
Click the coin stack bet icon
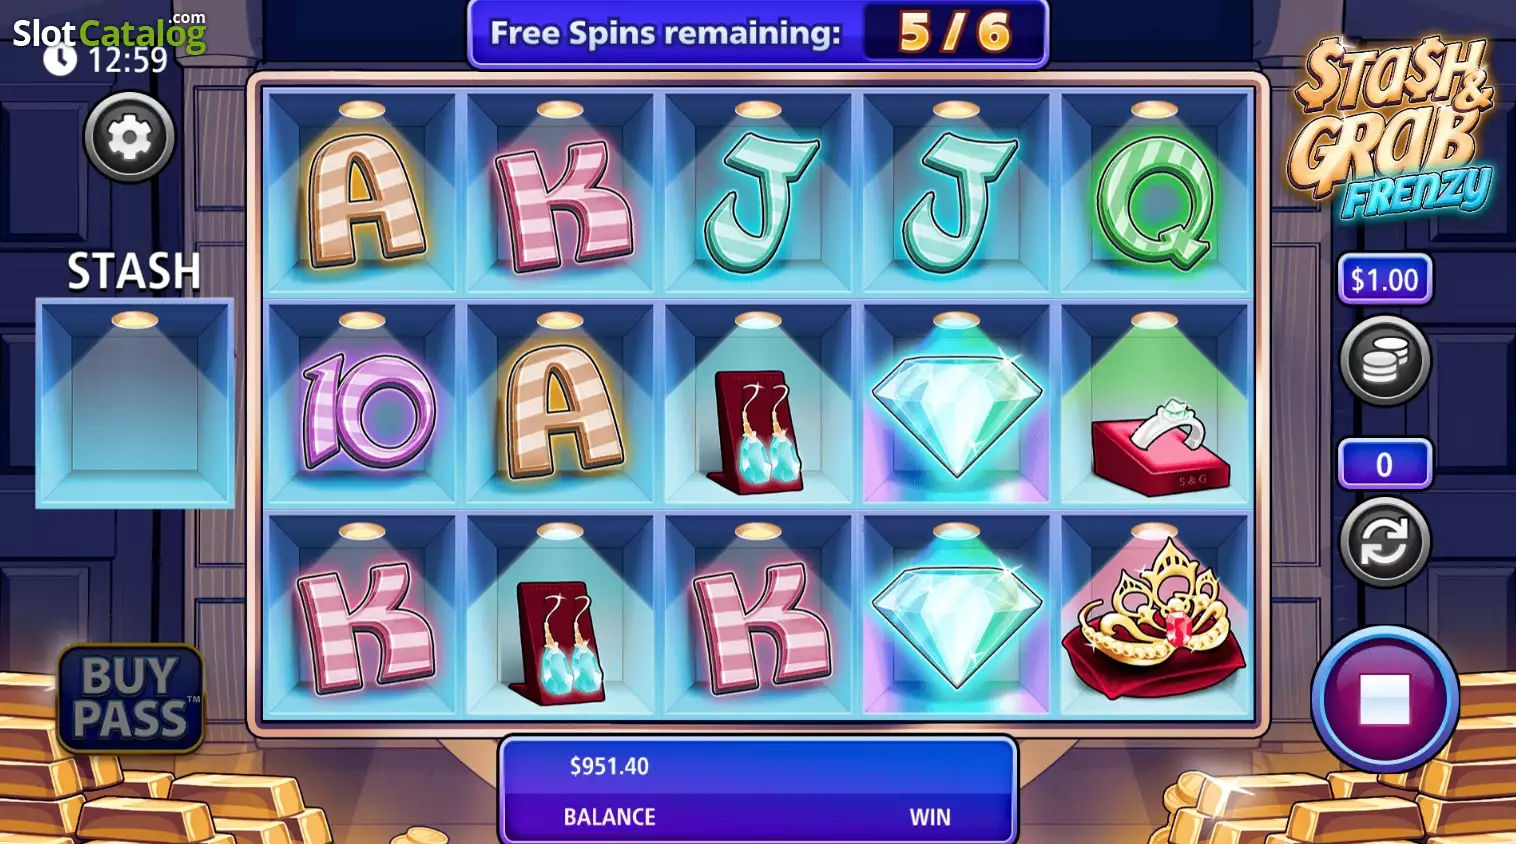[x=1385, y=361]
